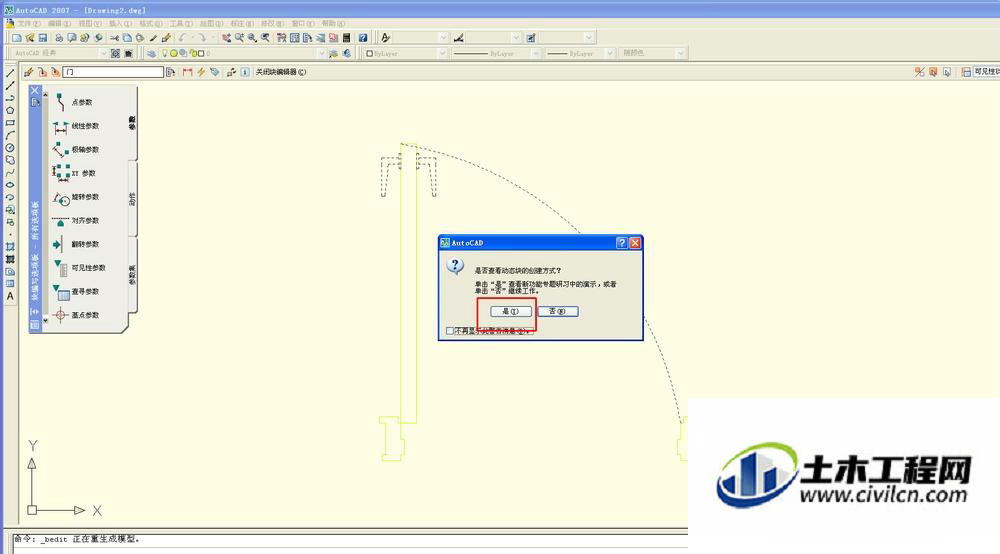Click the blue Help question-mark toolbar icon
Viewport: 1000px width, 554px height.
[x=363, y=38]
